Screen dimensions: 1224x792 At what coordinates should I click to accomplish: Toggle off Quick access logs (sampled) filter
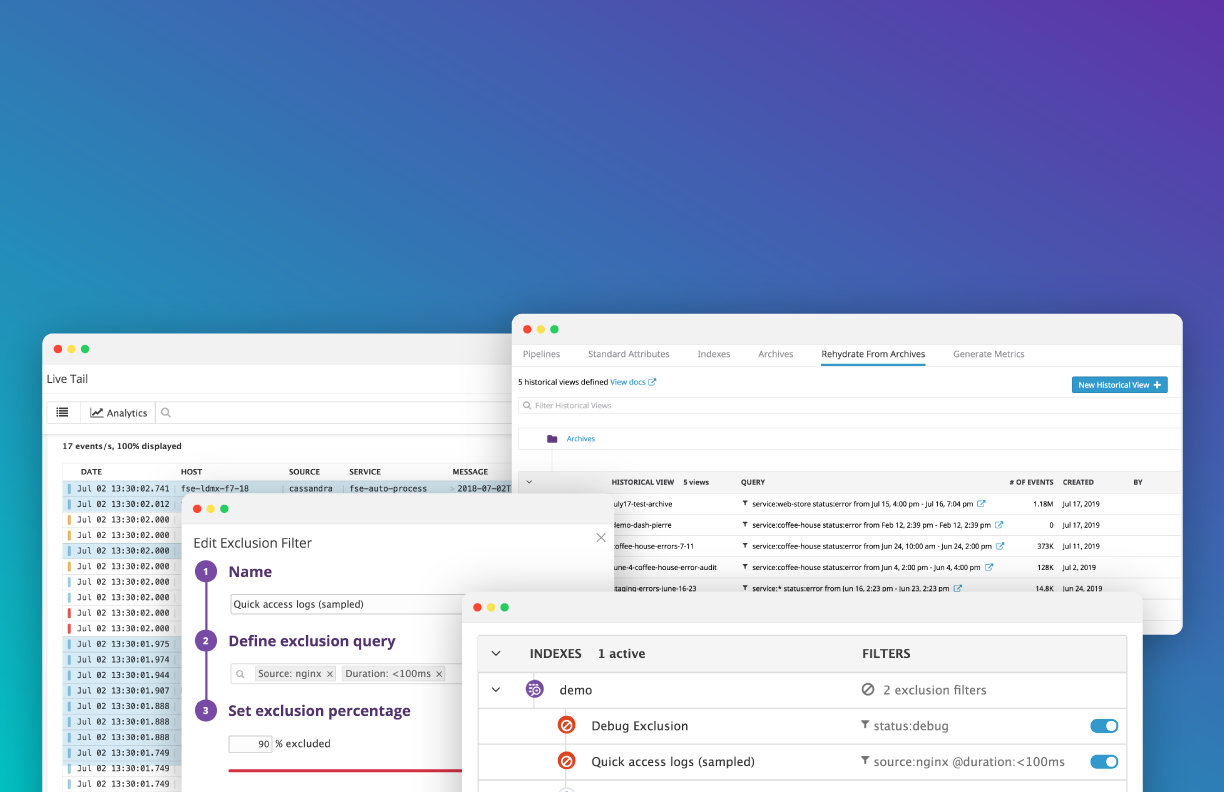pyautogui.click(x=1104, y=762)
